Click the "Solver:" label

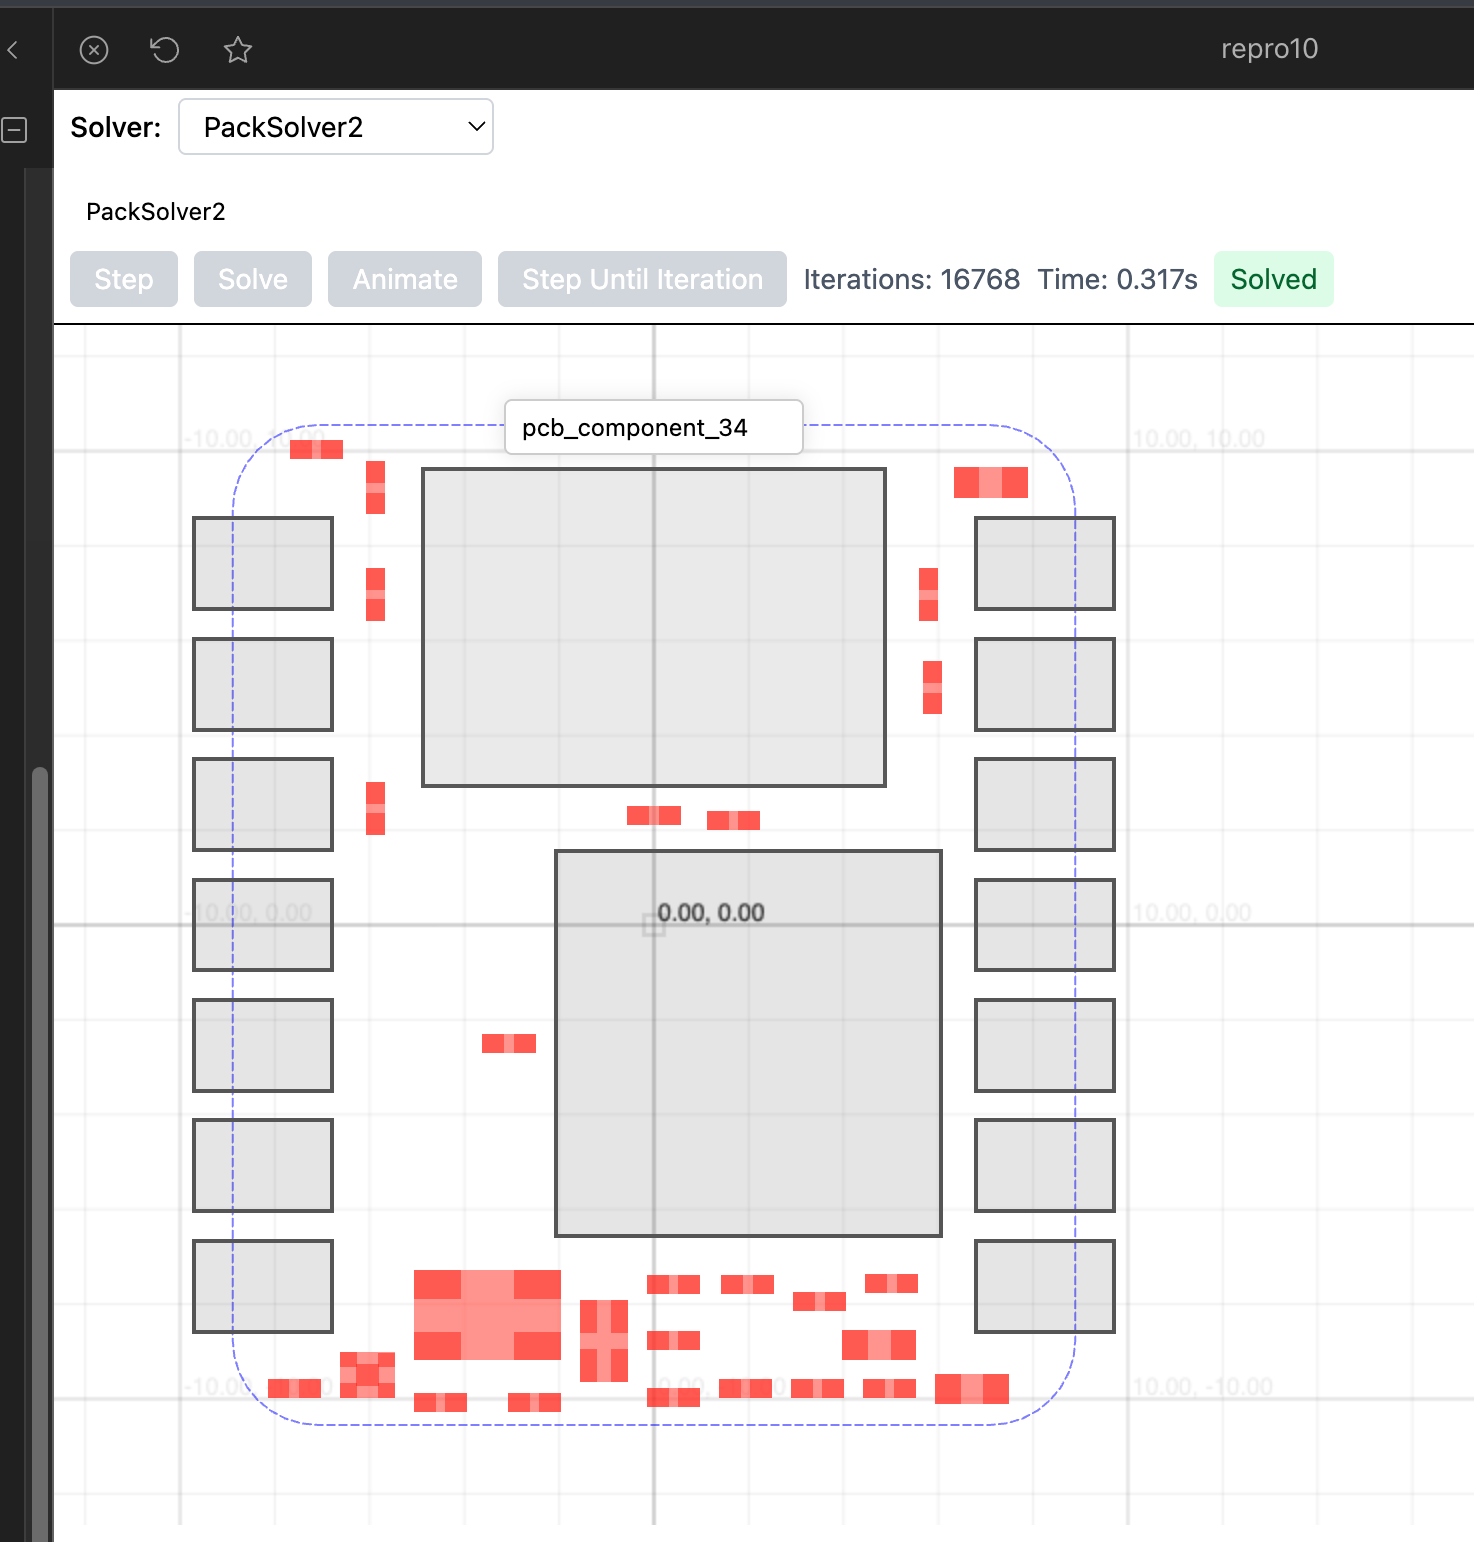pyautogui.click(x=116, y=128)
